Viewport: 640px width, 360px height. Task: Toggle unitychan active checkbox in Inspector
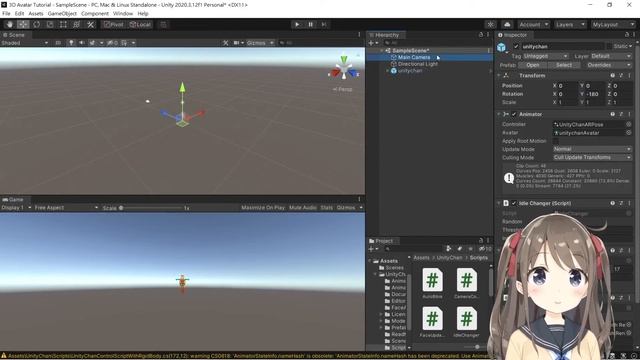(x=516, y=47)
